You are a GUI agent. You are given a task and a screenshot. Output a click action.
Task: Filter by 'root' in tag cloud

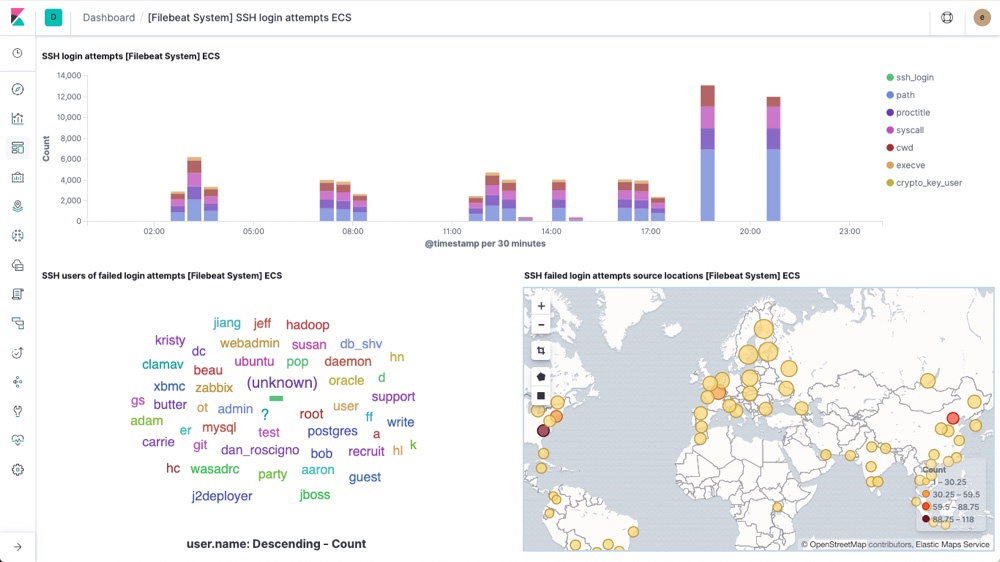coord(311,414)
